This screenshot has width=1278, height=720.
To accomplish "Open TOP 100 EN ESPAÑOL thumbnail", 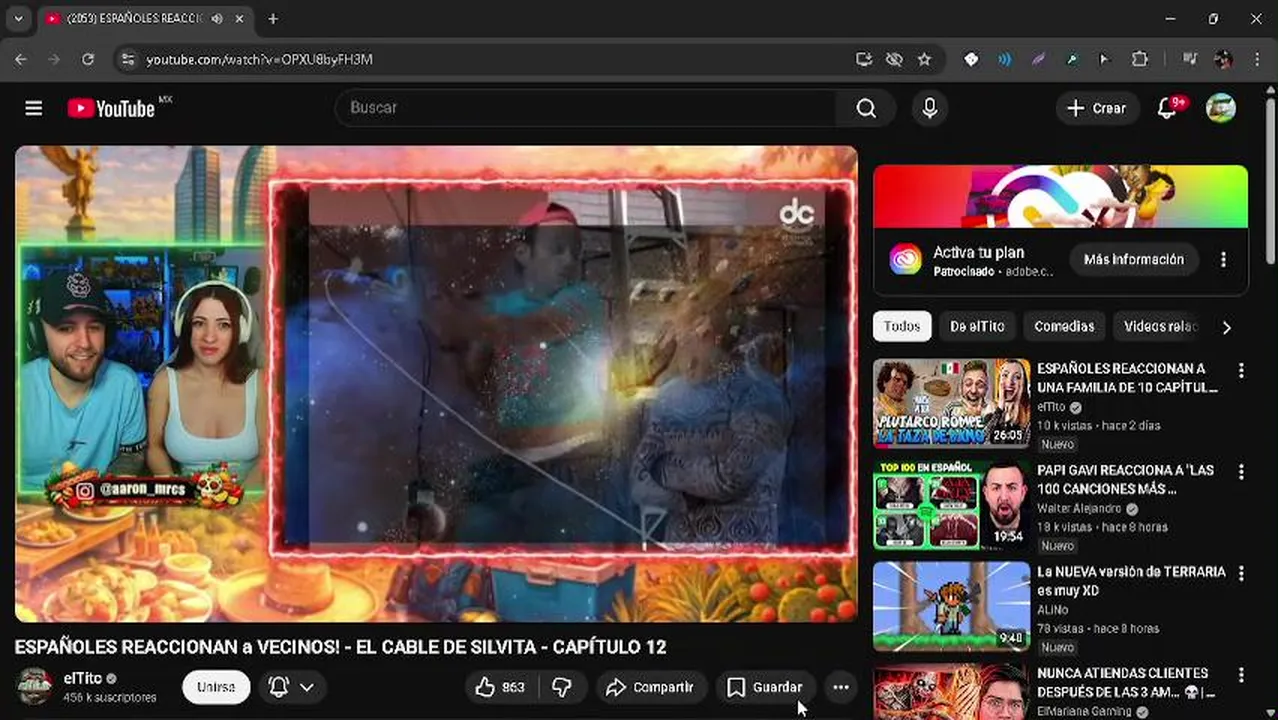I will [952, 505].
